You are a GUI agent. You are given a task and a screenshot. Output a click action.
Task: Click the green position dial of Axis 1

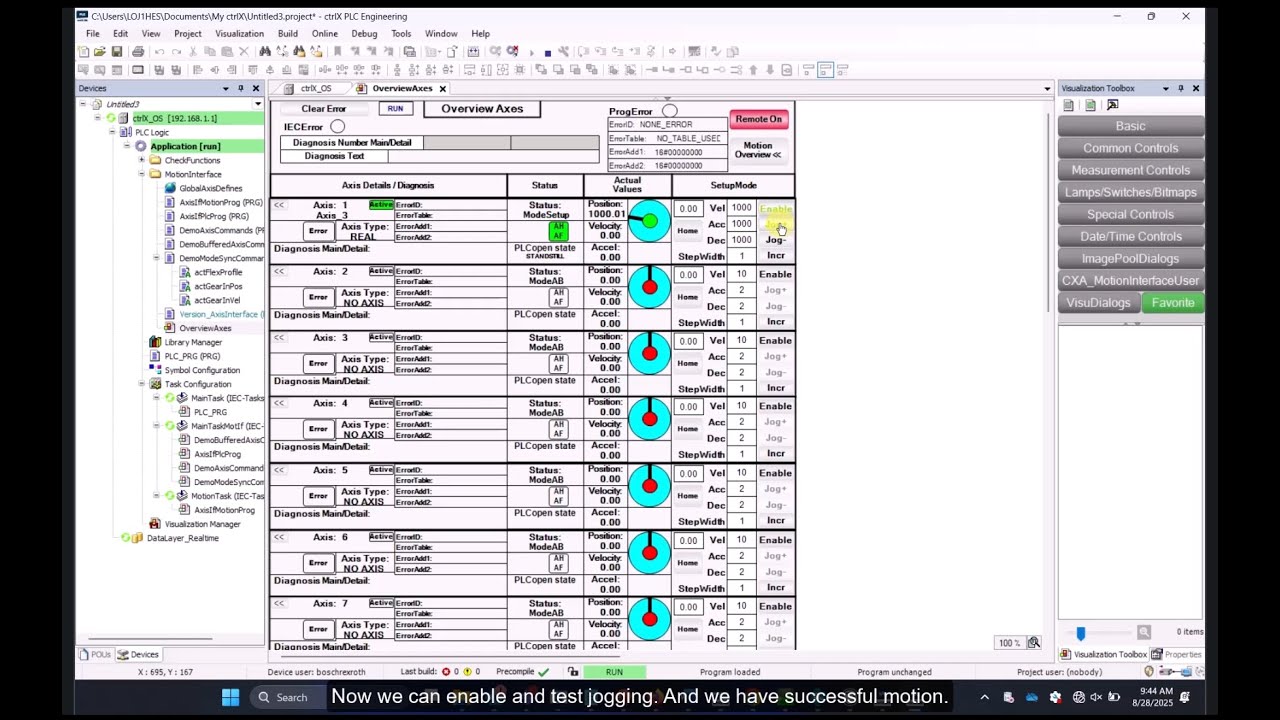tap(649, 222)
